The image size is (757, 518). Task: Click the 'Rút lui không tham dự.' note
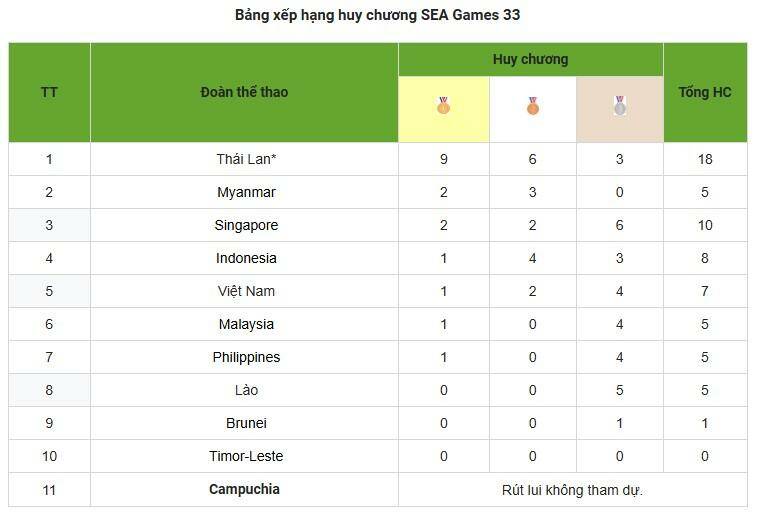click(x=572, y=490)
